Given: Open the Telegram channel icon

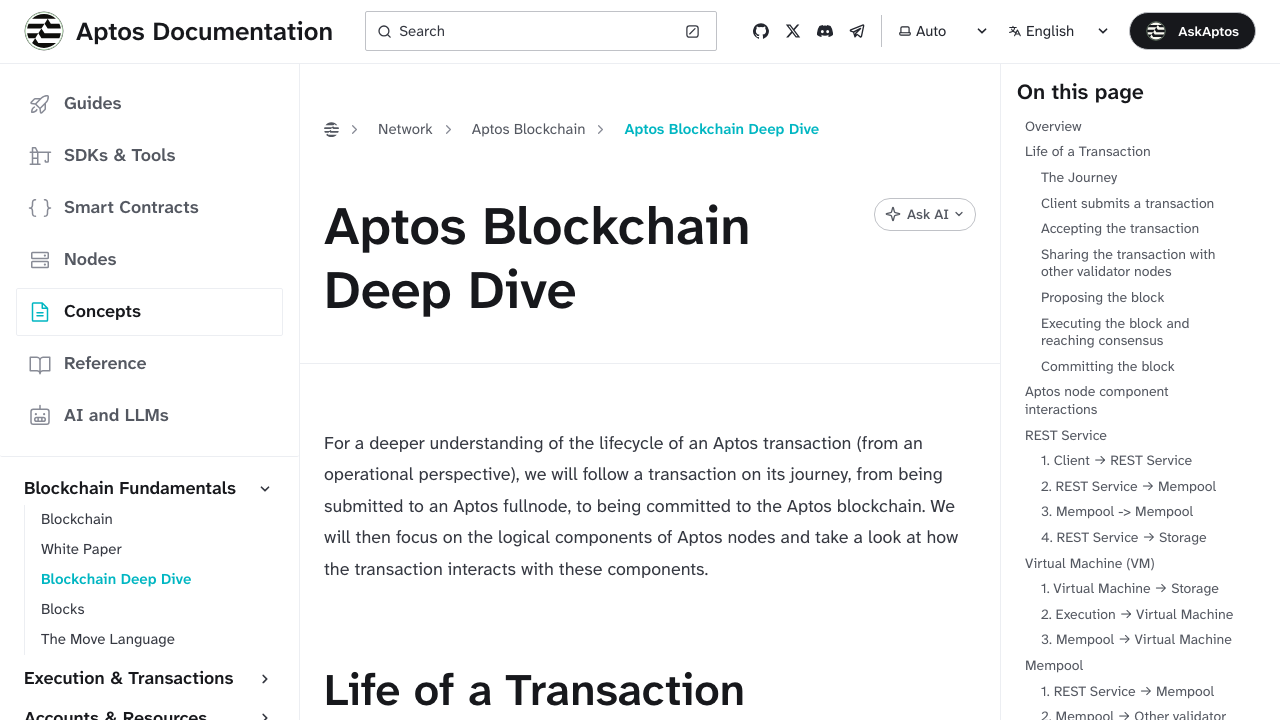Looking at the screenshot, I should click(856, 31).
